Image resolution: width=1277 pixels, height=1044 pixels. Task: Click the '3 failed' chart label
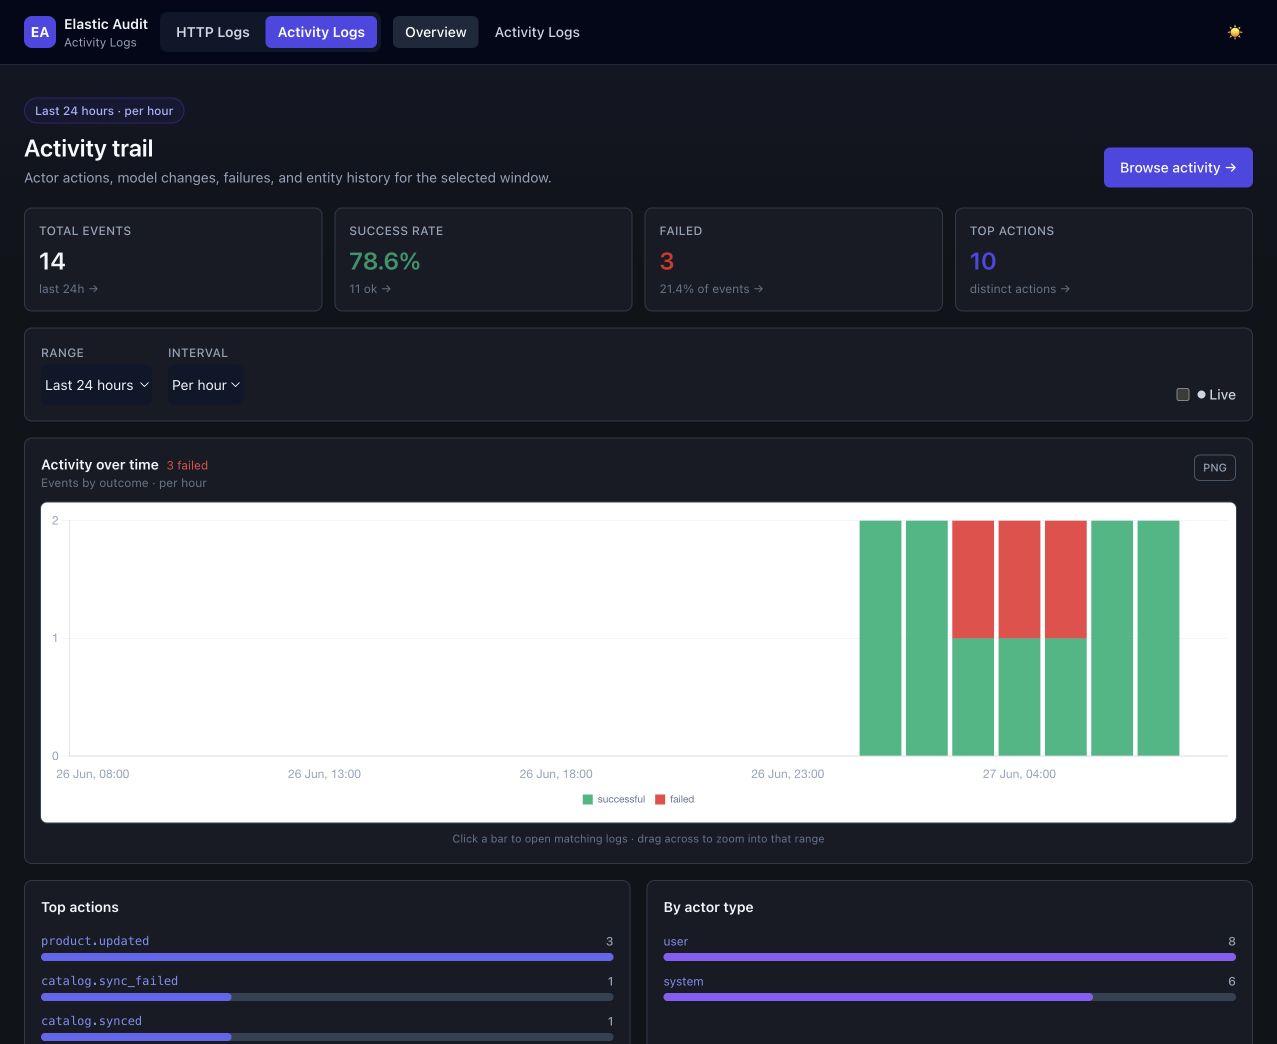pyautogui.click(x=187, y=465)
